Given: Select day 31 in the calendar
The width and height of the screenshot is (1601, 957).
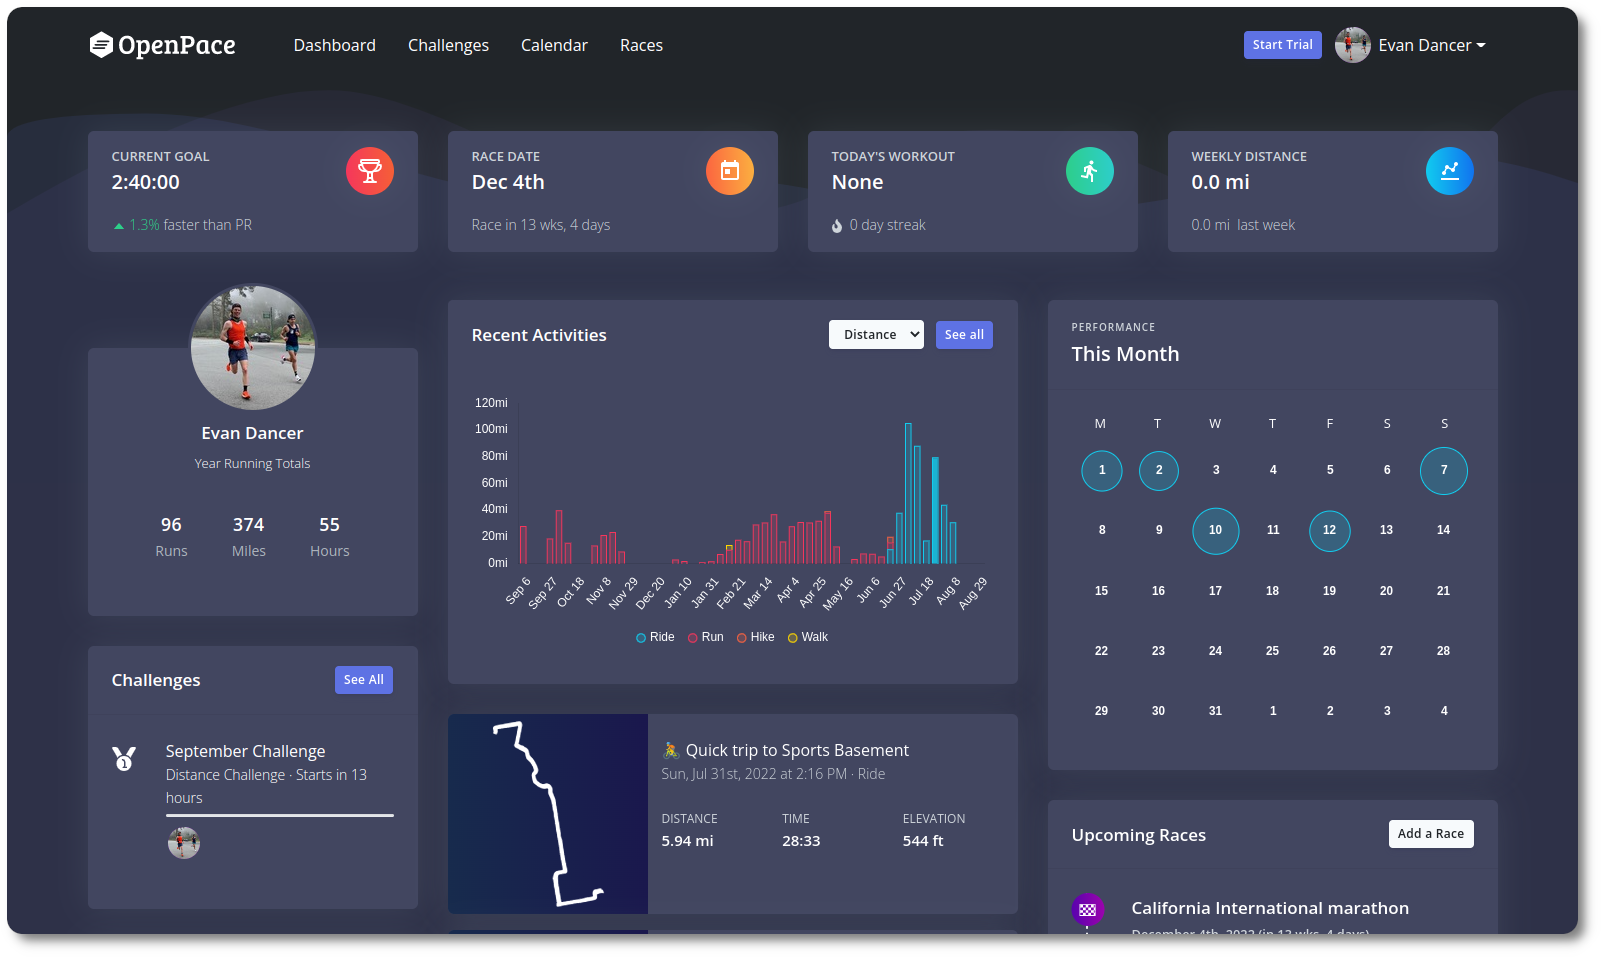Looking at the screenshot, I should tap(1215, 711).
